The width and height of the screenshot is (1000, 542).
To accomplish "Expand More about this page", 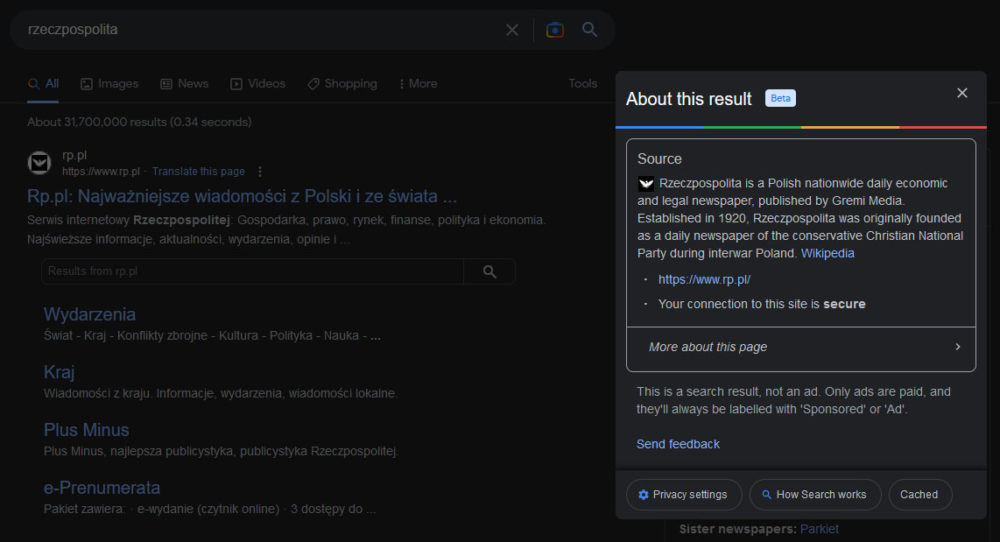I will click(801, 348).
